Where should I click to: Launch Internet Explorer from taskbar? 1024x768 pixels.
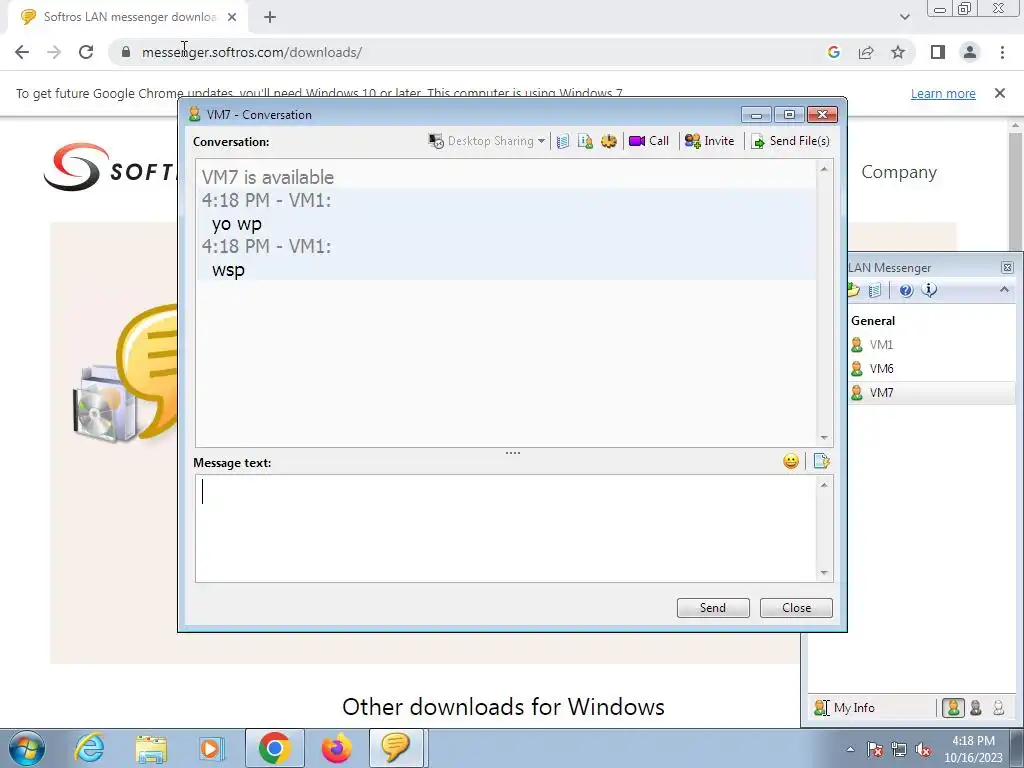pyautogui.click(x=89, y=748)
